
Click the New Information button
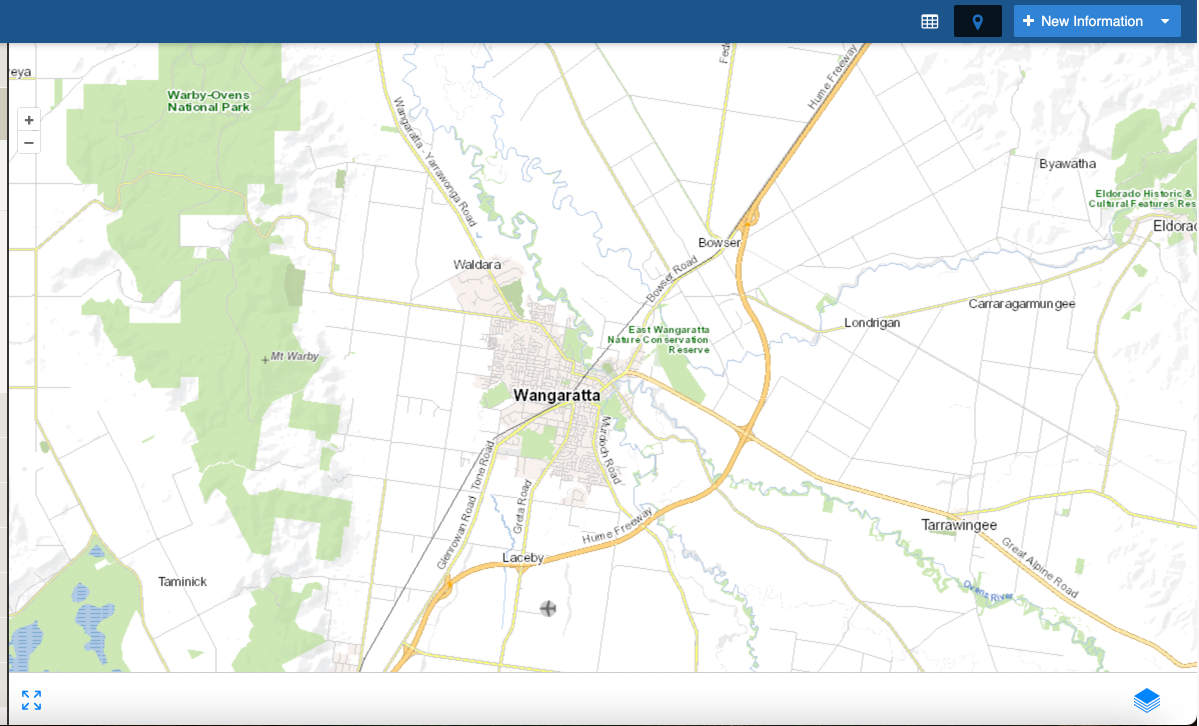[1082, 21]
